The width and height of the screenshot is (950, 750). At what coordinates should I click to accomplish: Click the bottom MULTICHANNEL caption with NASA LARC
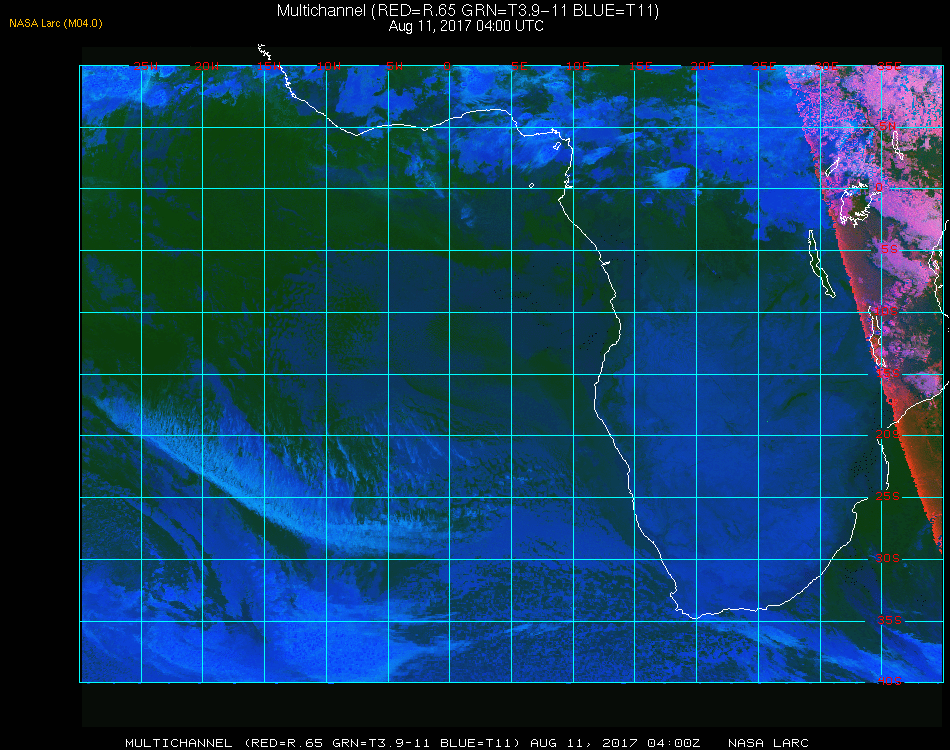467,743
